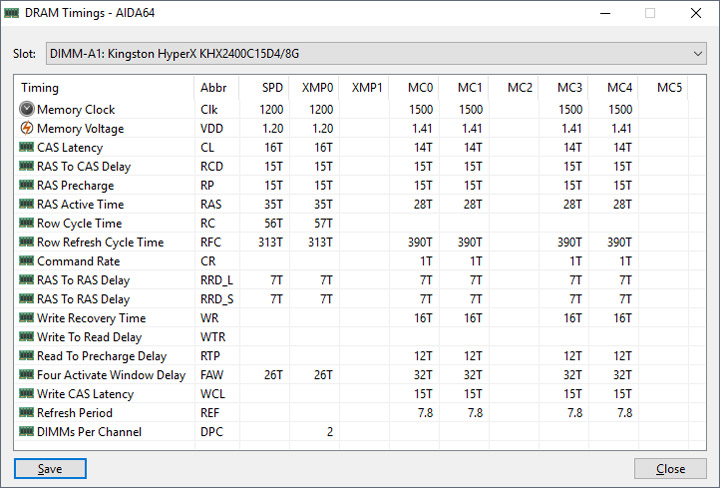Image resolution: width=720 pixels, height=488 pixels.
Task: Click the Close button
Action: click(670, 469)
